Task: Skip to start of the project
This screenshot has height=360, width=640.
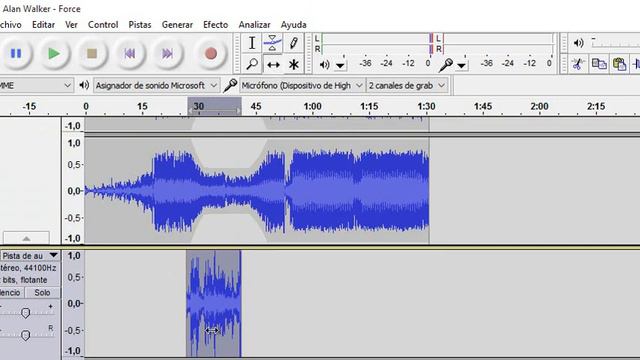Action: coord(130,53)
